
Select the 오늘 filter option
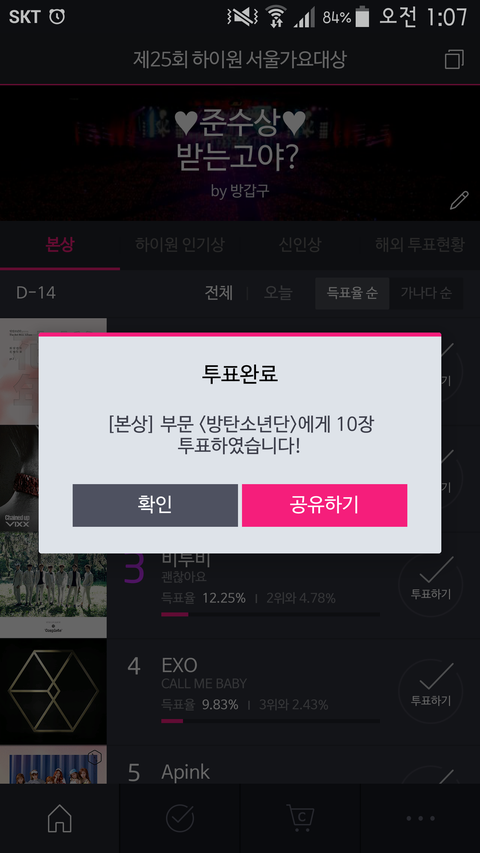pos(278,293)
